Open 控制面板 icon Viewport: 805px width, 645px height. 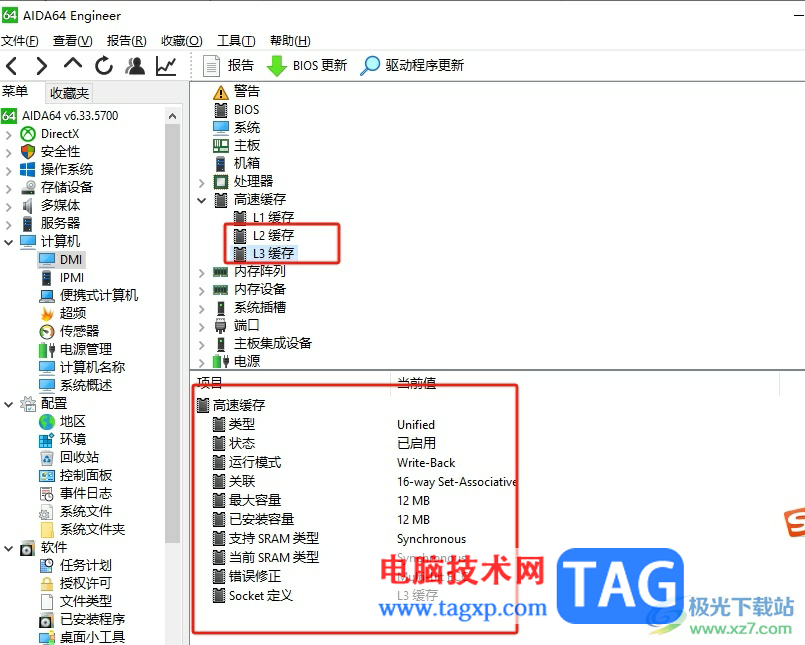pos(47,476)
